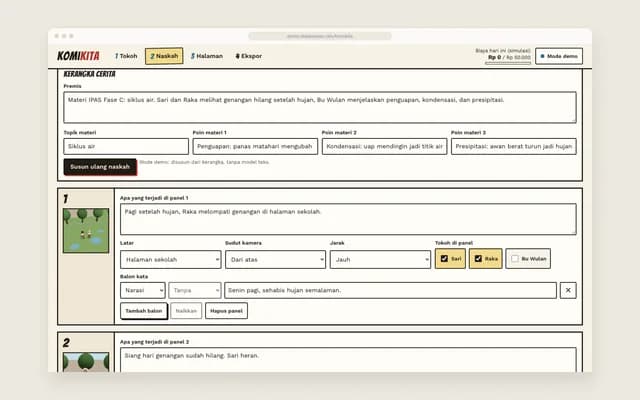Open the Ekspor tab
The height and width of the screenshot is (400, 640).
pos(249,56)
